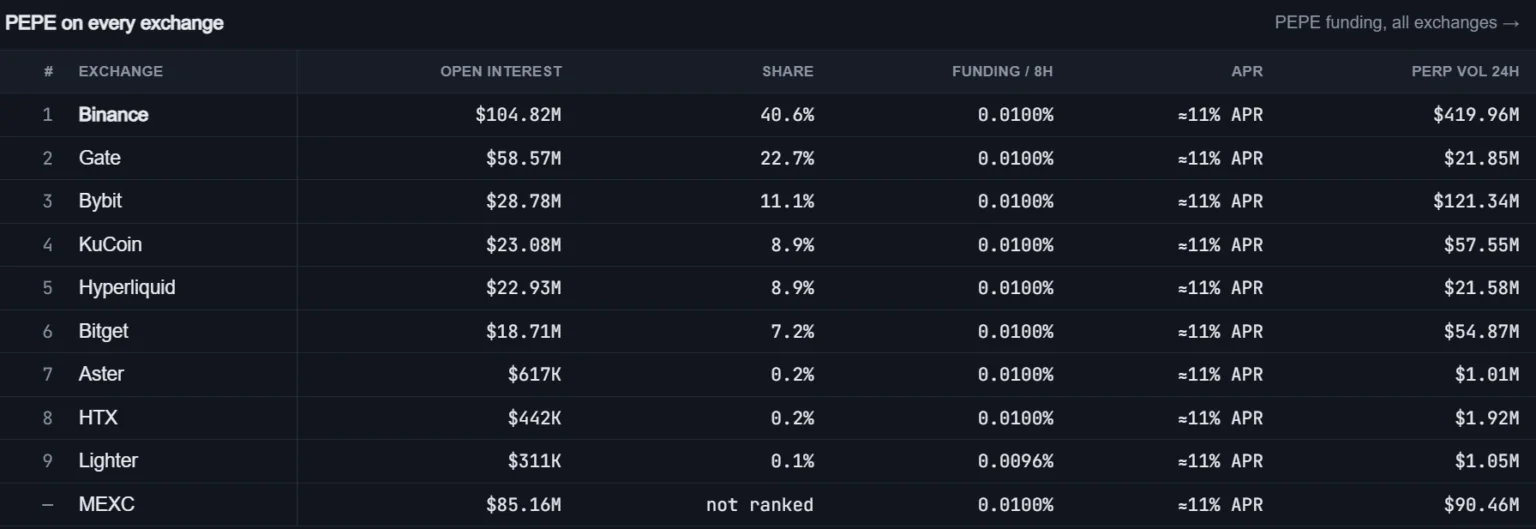Screen dimensions: 1536x529
Task: Click the not ranked share cell
Action: (760, 504)
